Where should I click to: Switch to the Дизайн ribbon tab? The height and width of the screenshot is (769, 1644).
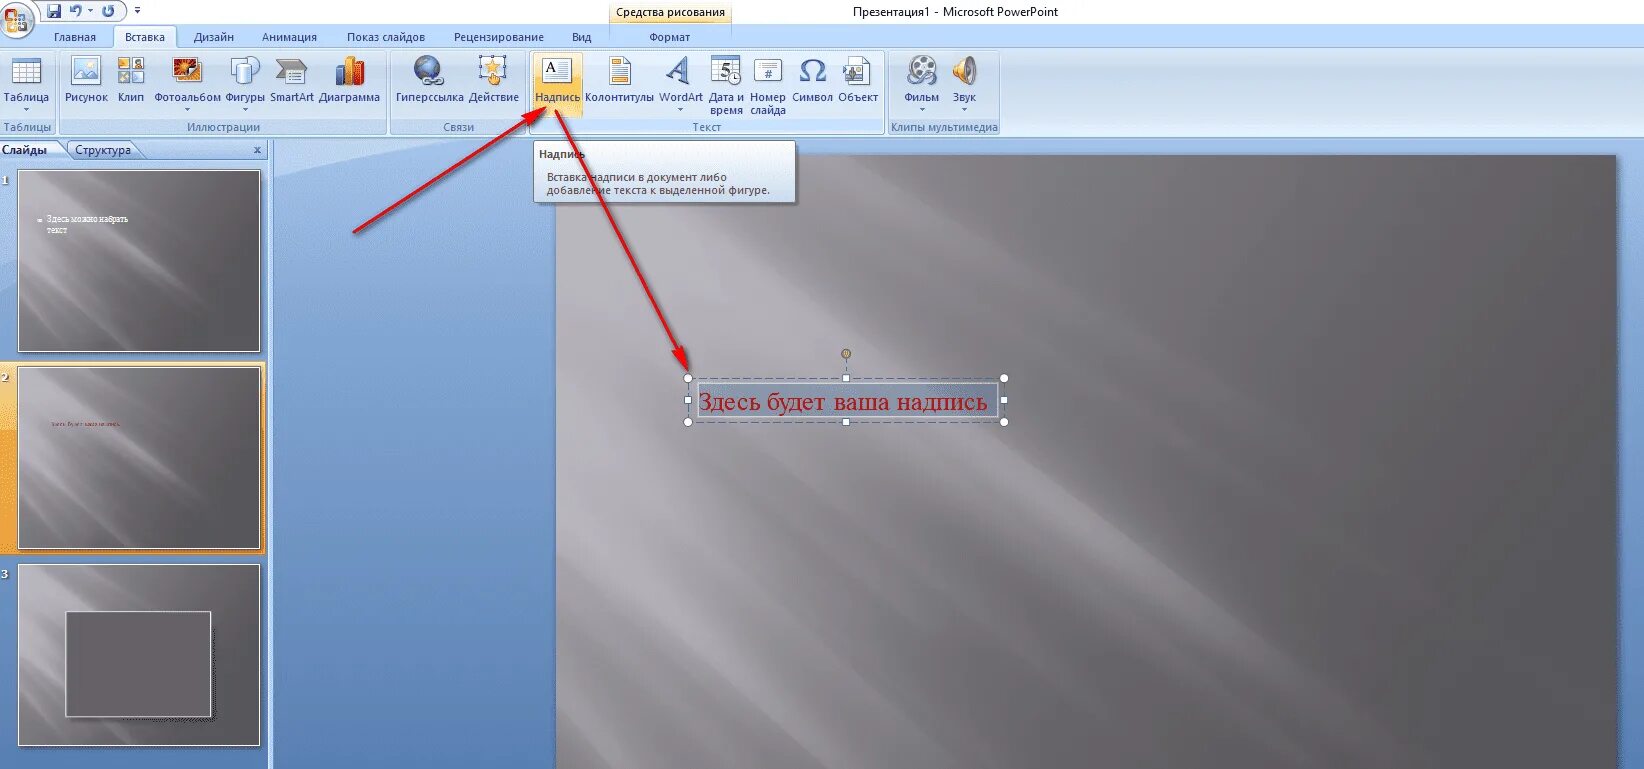[213, 37]
